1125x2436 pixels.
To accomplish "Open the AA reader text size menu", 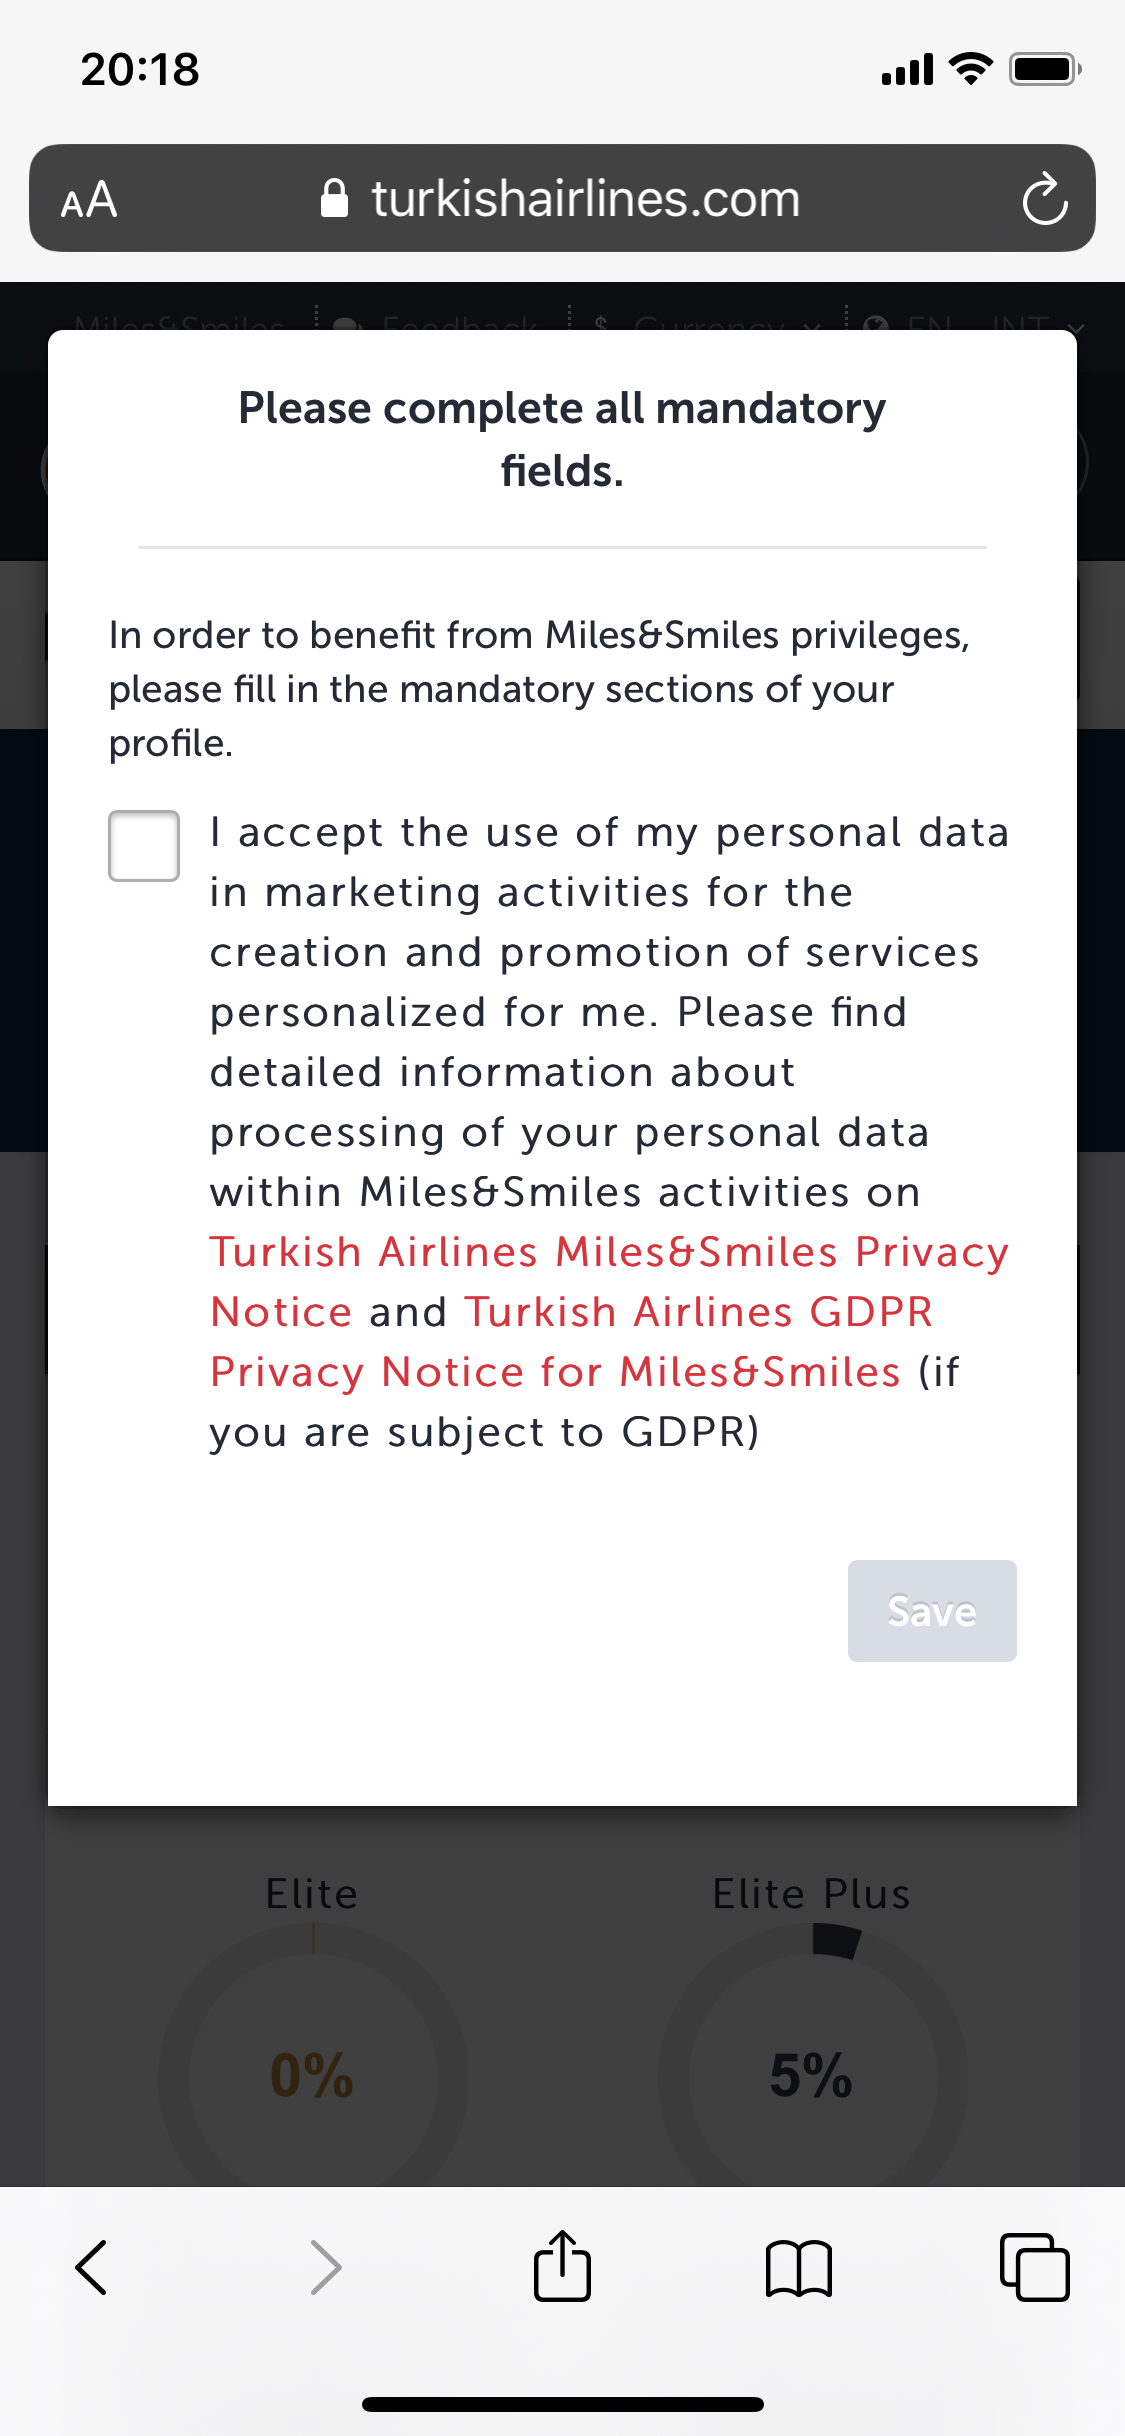I will [89, 199].
